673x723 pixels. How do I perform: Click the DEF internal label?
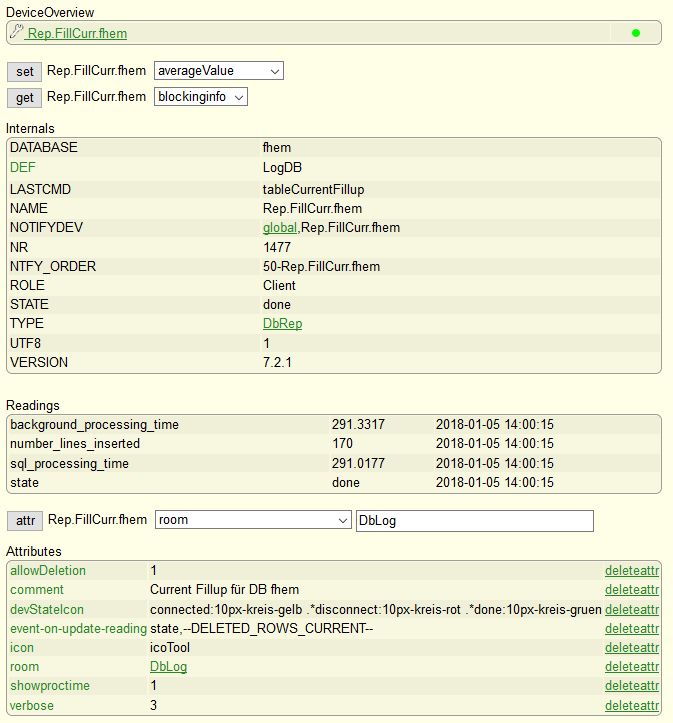(23, 167)
